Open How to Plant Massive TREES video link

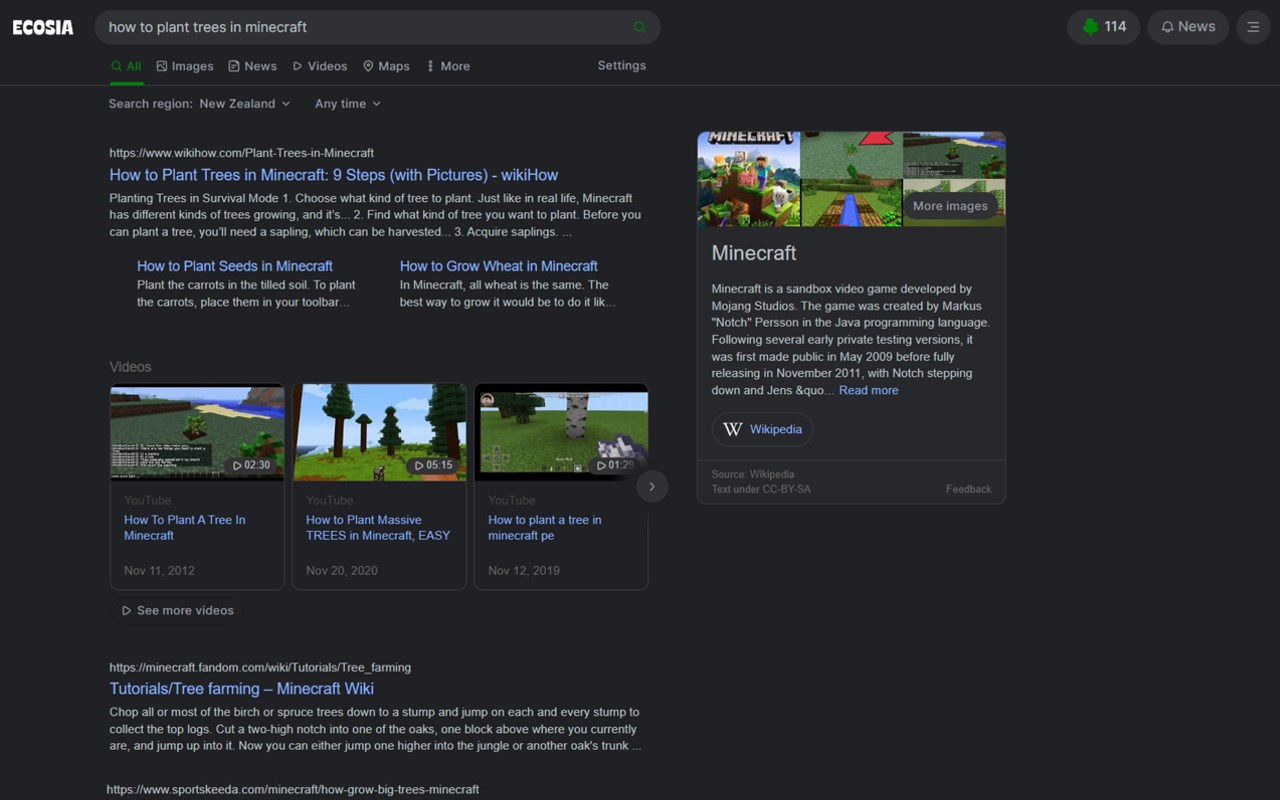click(x=378, y=528)
